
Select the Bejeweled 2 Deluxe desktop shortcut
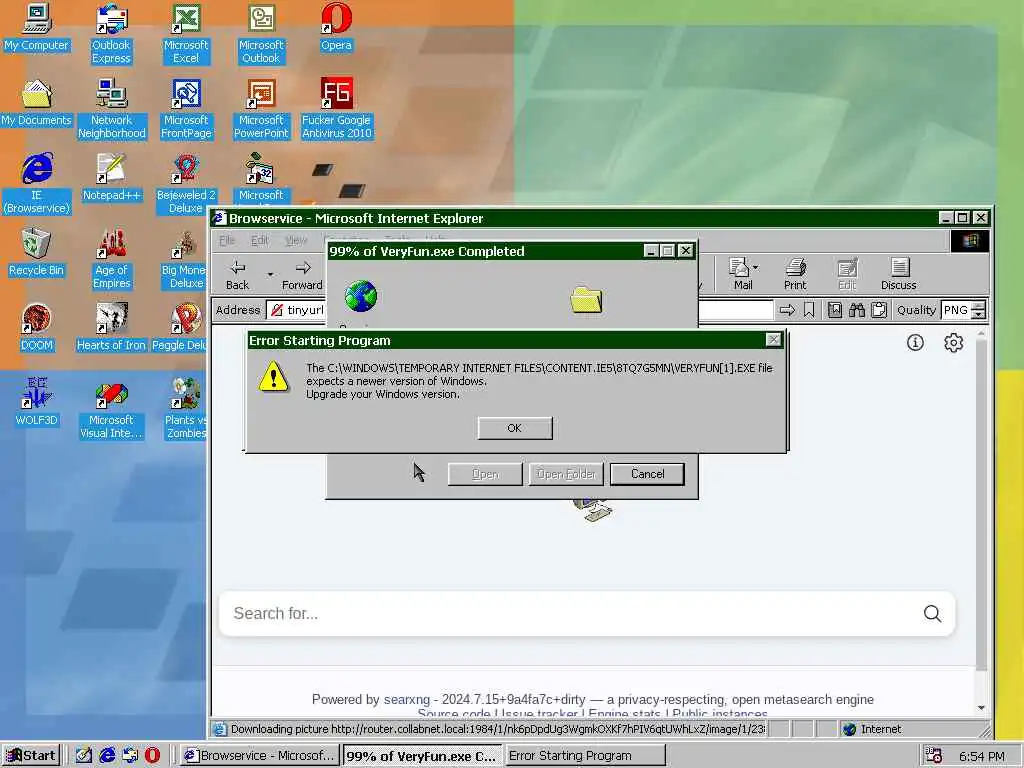186,184
